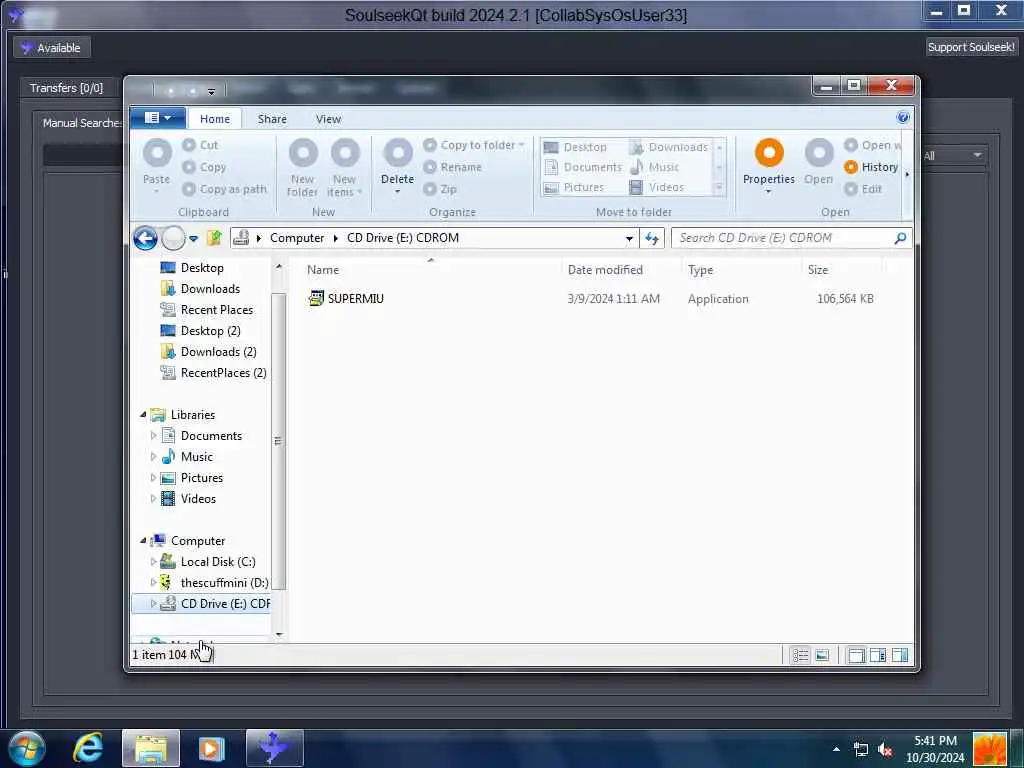
Task: Choose Pictures in Move to folder gallery
Action: [574, 187]
